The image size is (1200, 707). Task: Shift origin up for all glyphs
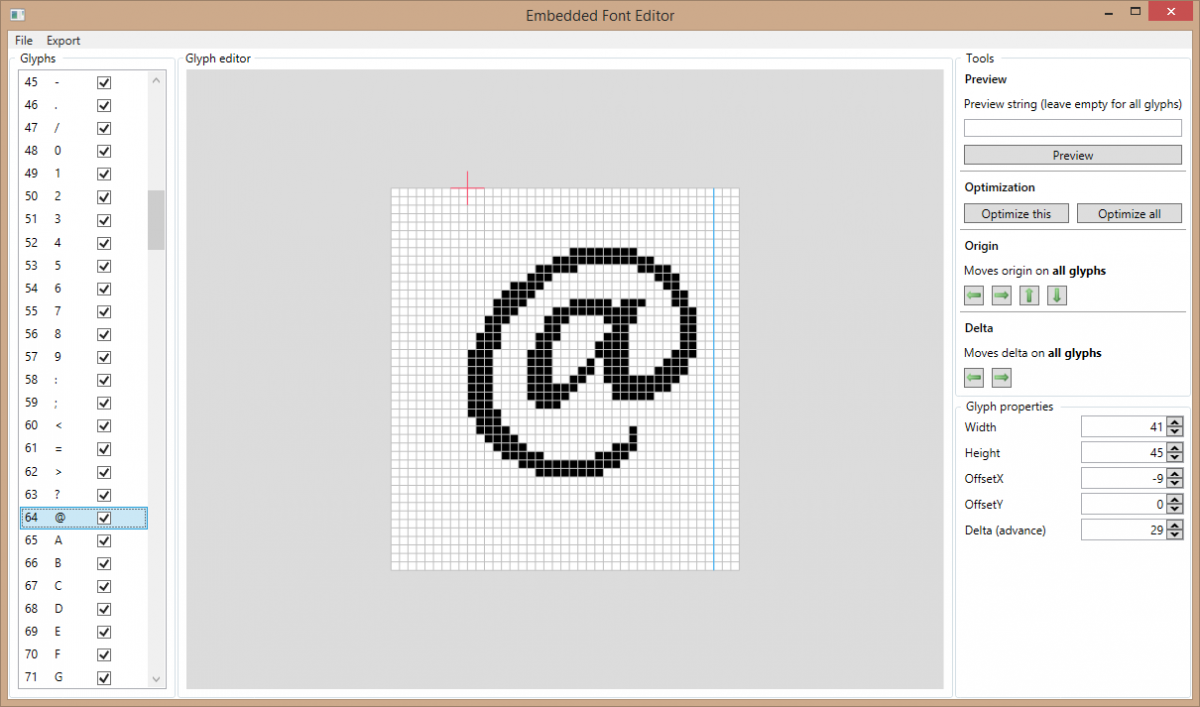click(x=1029, y=295)
